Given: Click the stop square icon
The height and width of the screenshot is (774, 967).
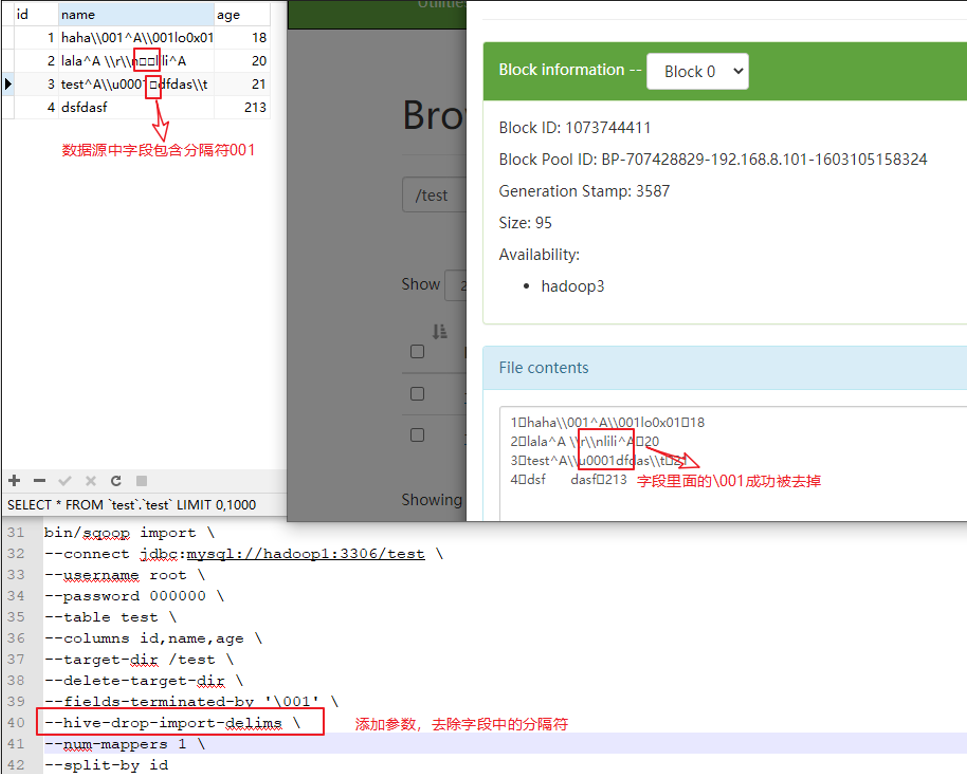Looking at the screenshot, I should click(141, 480).
